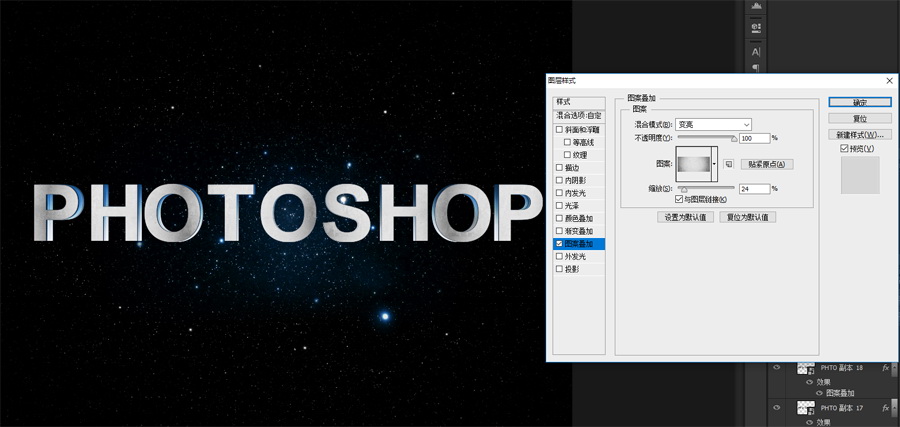Viewport: 900px width, 427px height.
Task: Select the 描边 style entry label
Action: click(571, 168)
